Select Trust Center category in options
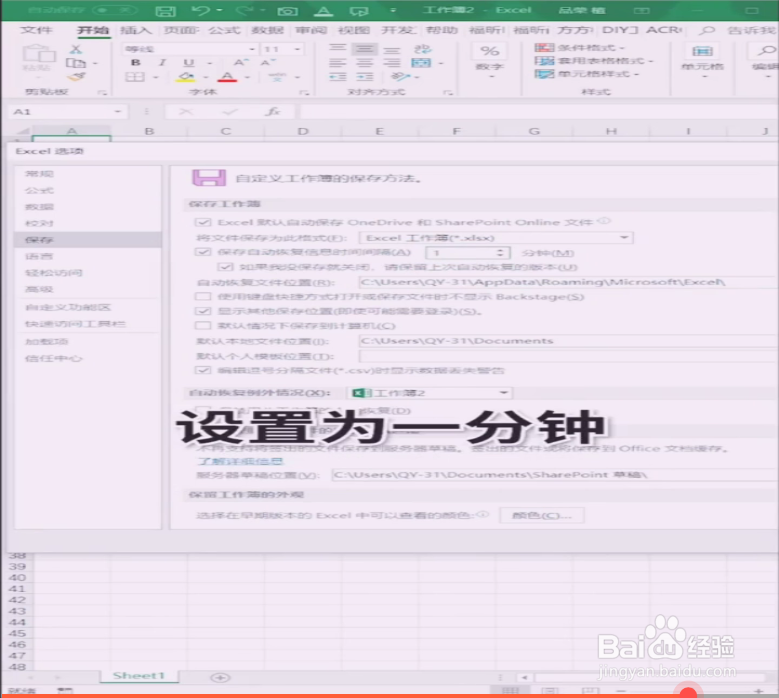The image size is (779, 698). click(x=87, y=358)
